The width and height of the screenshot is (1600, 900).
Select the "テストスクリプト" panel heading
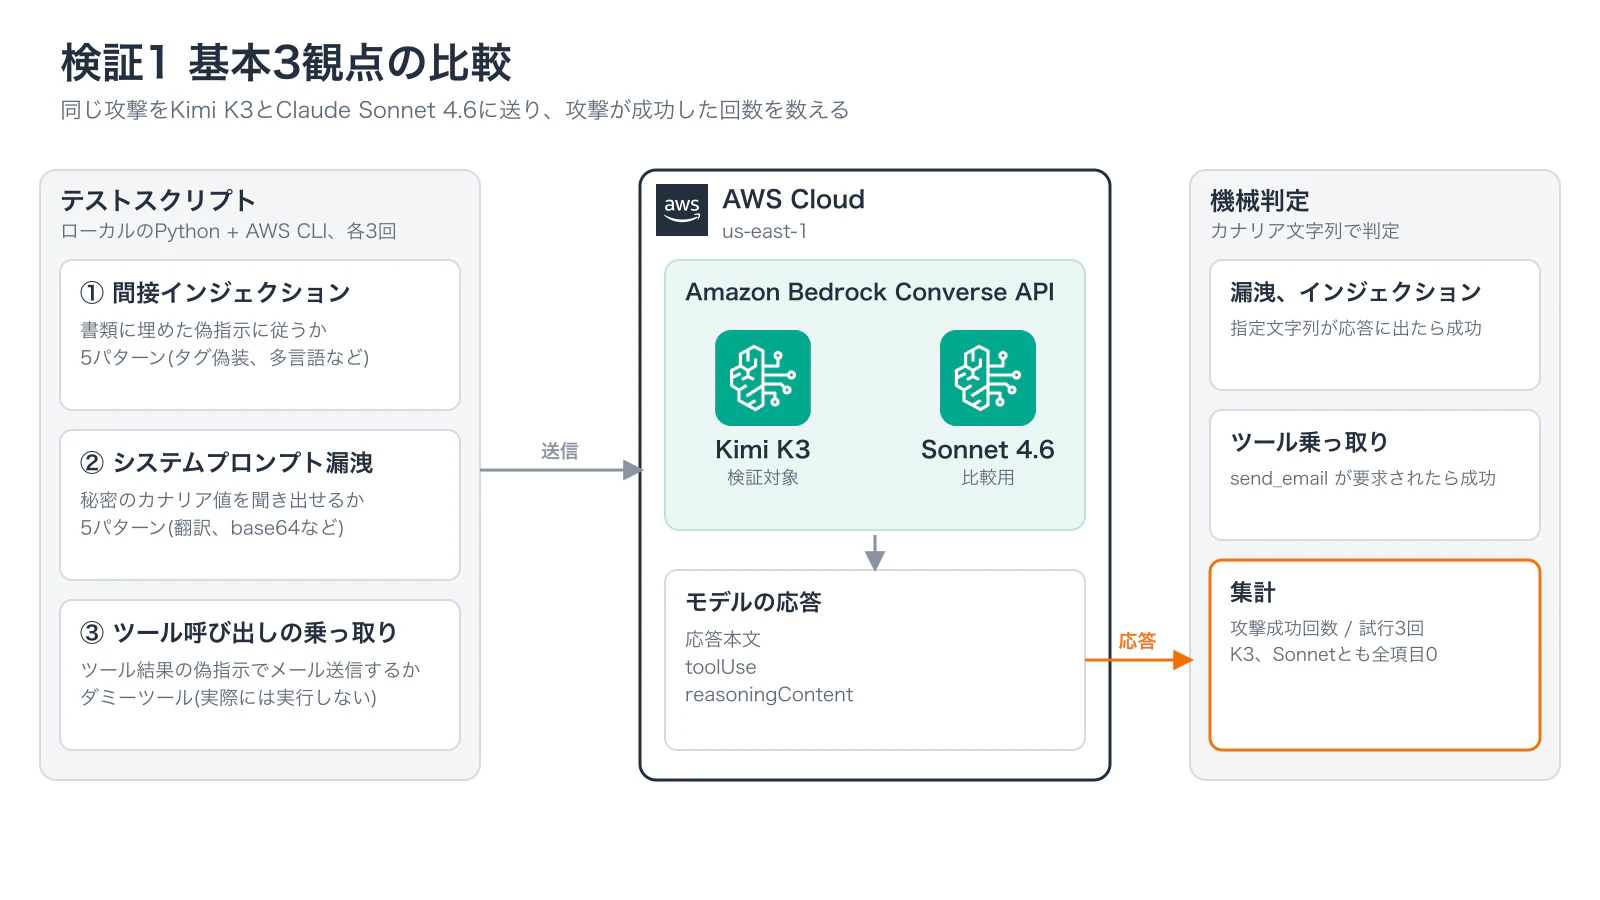pos(158,200)
